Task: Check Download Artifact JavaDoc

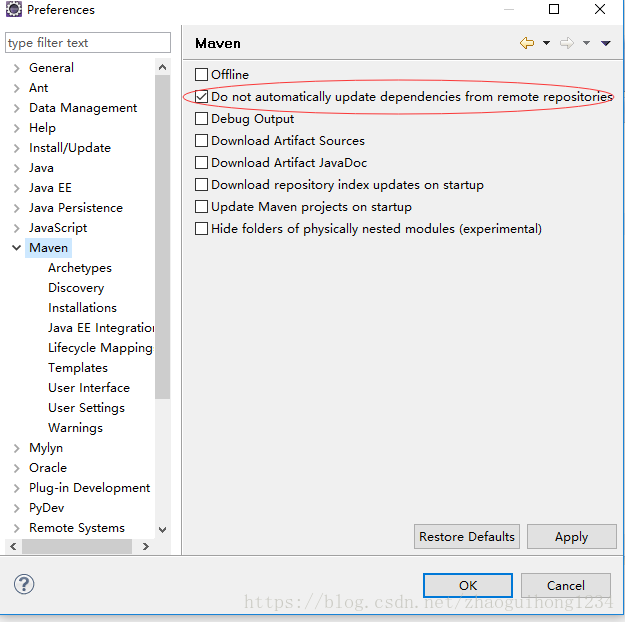Action: pos(201,163)
